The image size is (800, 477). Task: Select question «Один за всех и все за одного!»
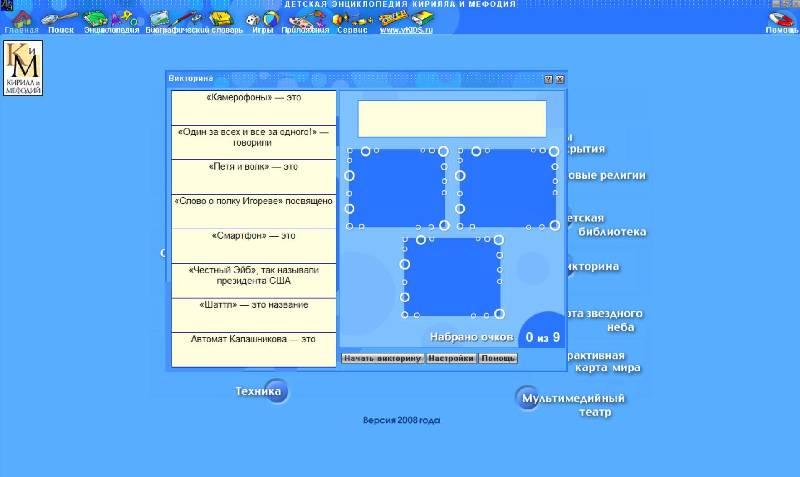click(x=254, y=142)
